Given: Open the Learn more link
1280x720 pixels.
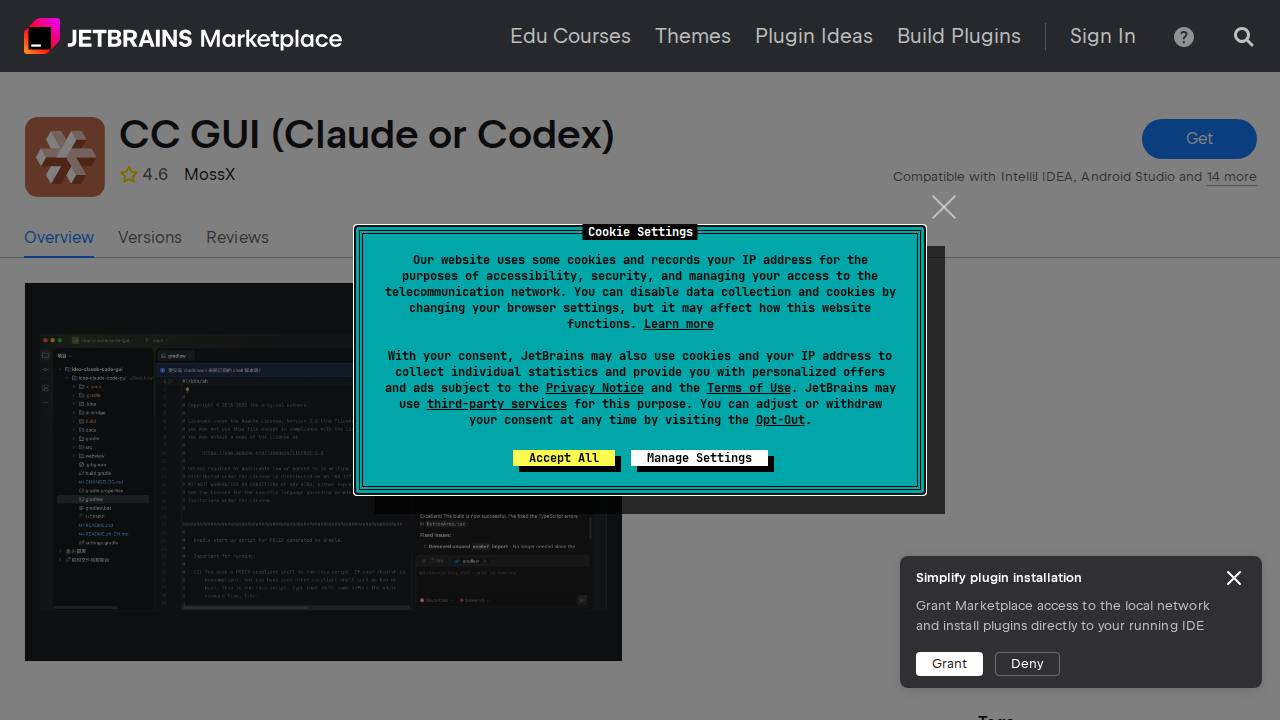Looking at the screenshot, I should 679,324.
